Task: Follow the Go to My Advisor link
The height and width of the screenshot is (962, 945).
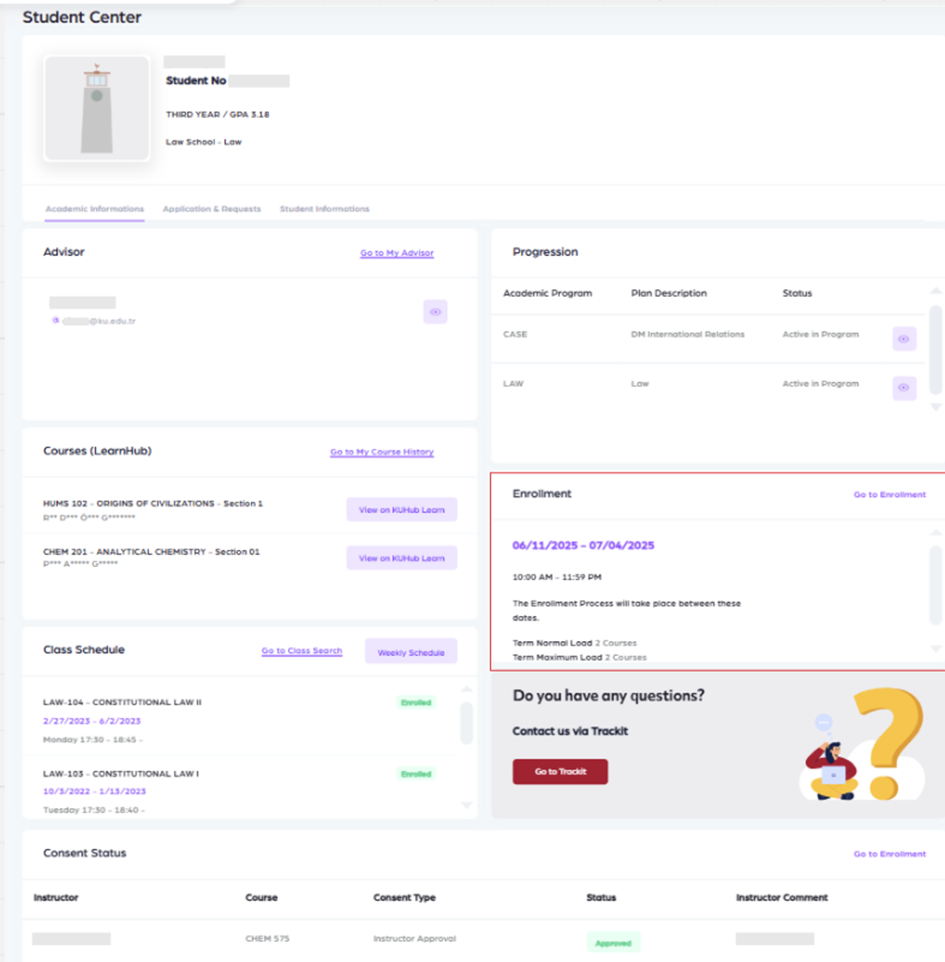Action: coord(396,253)
